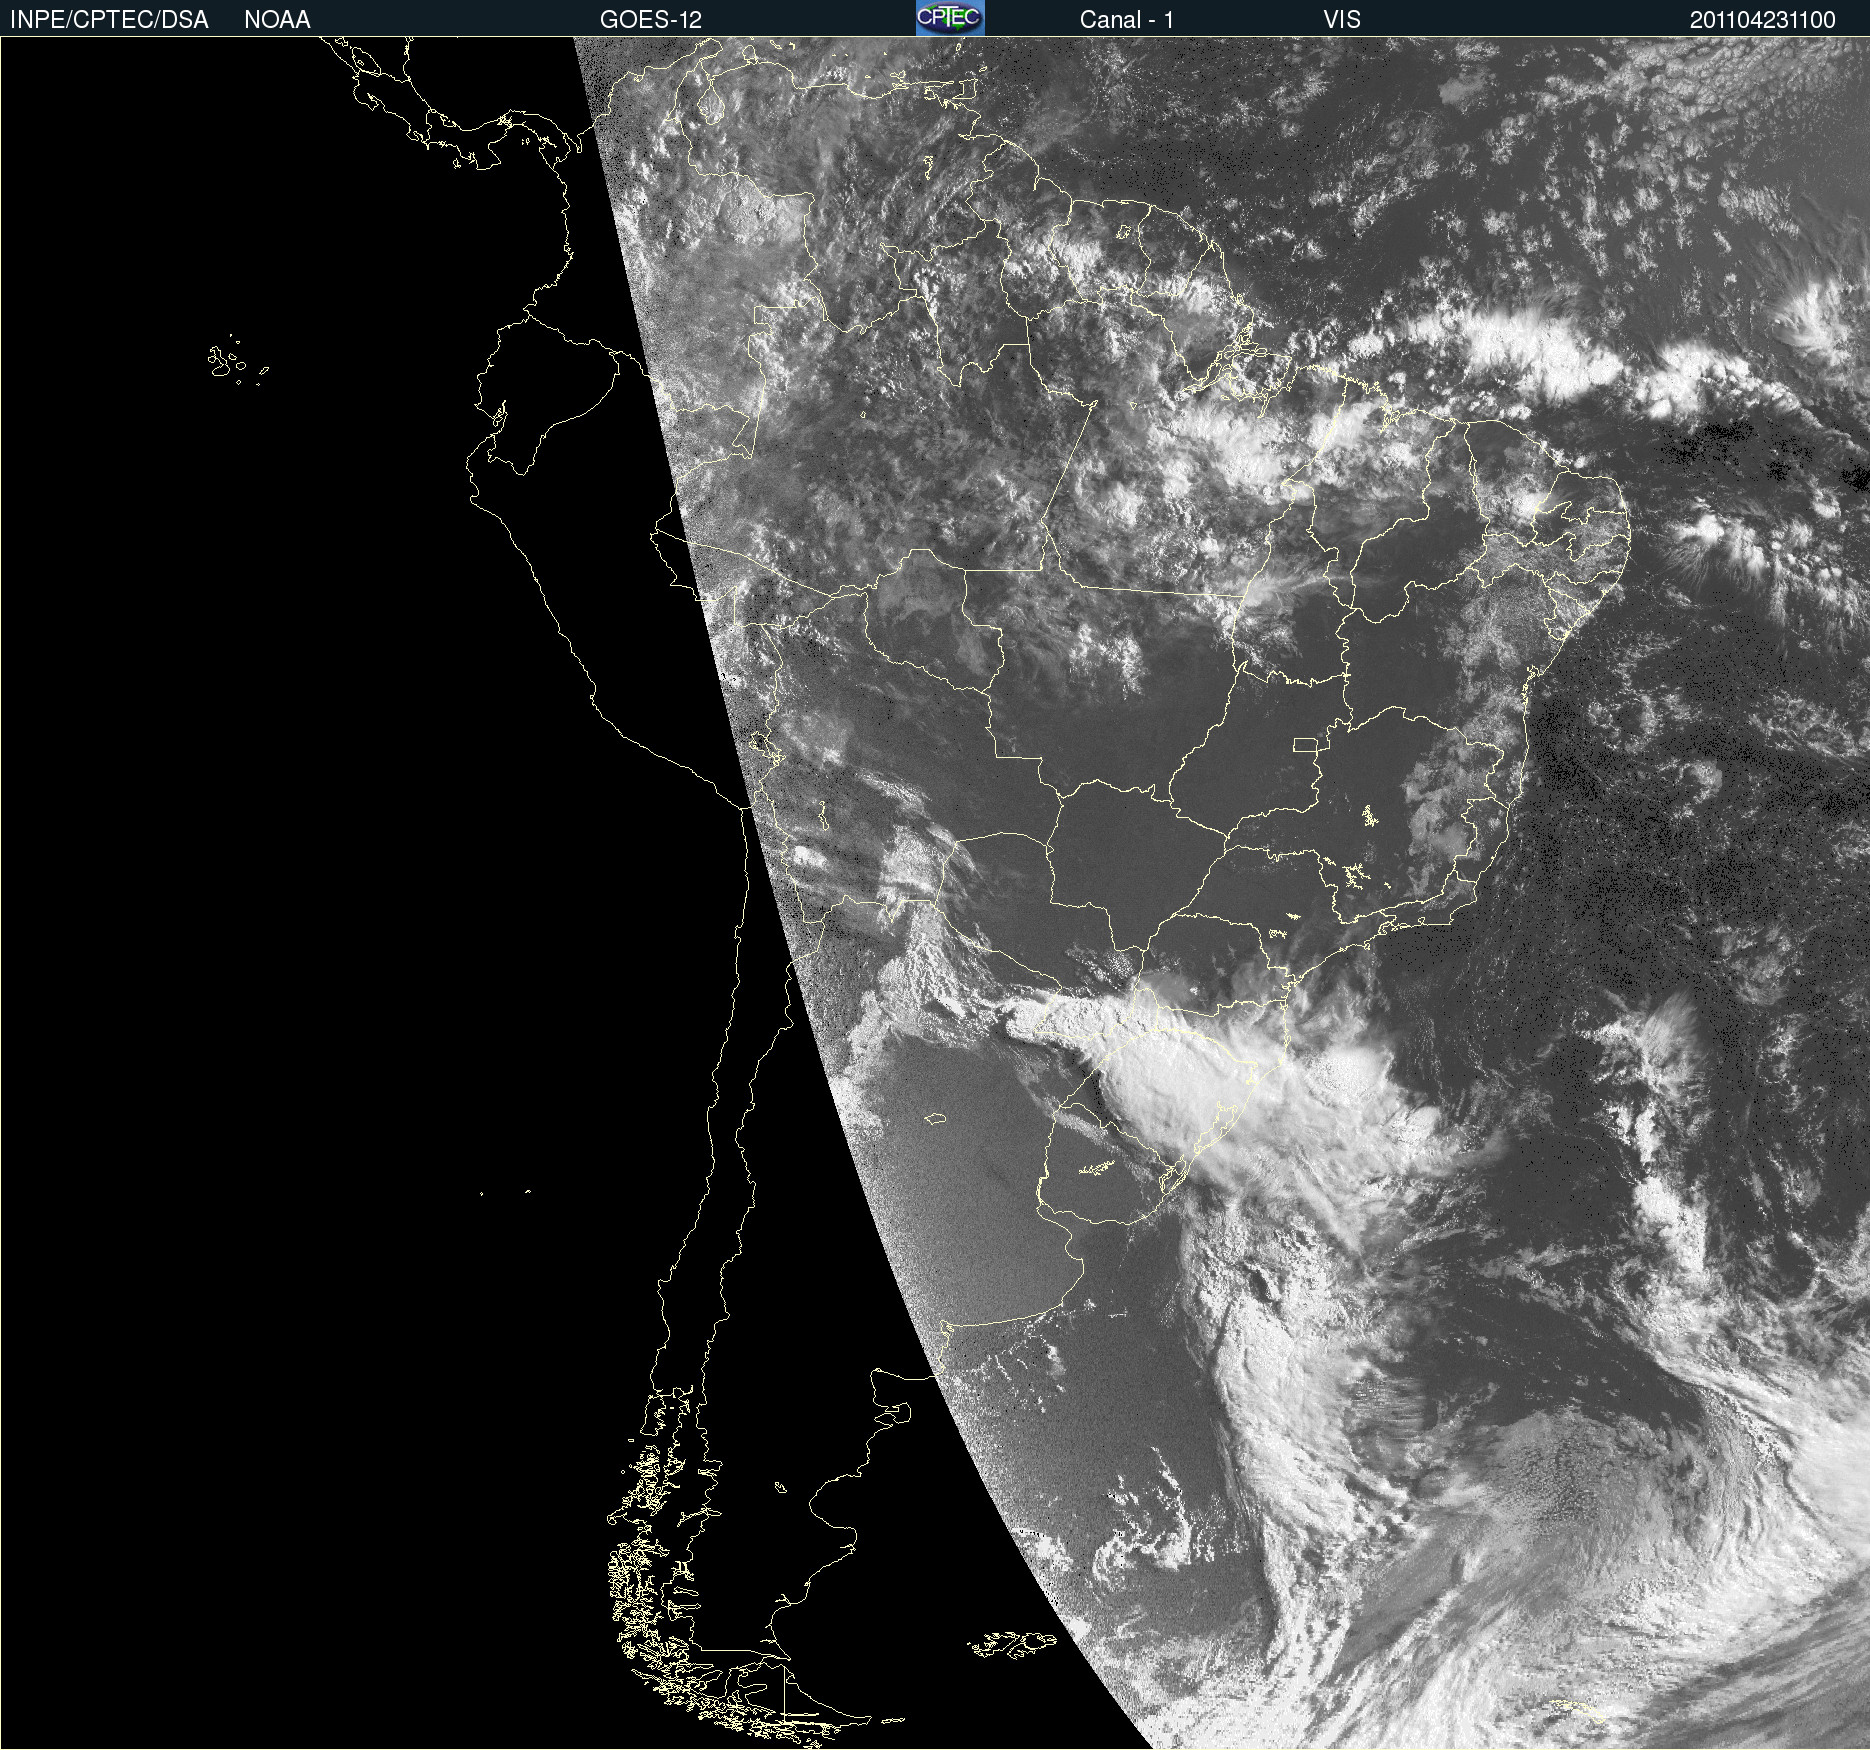Click the NOAA label in header
1870x1750 pixels.
pyautogui.click(x=277, y=20)
